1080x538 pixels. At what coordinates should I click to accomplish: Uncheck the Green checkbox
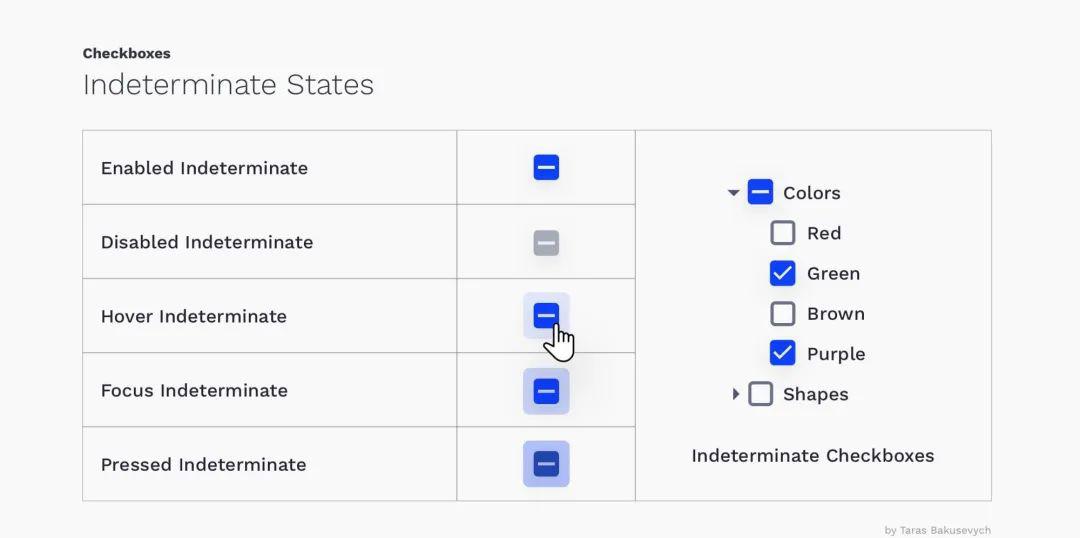[782, 273]
